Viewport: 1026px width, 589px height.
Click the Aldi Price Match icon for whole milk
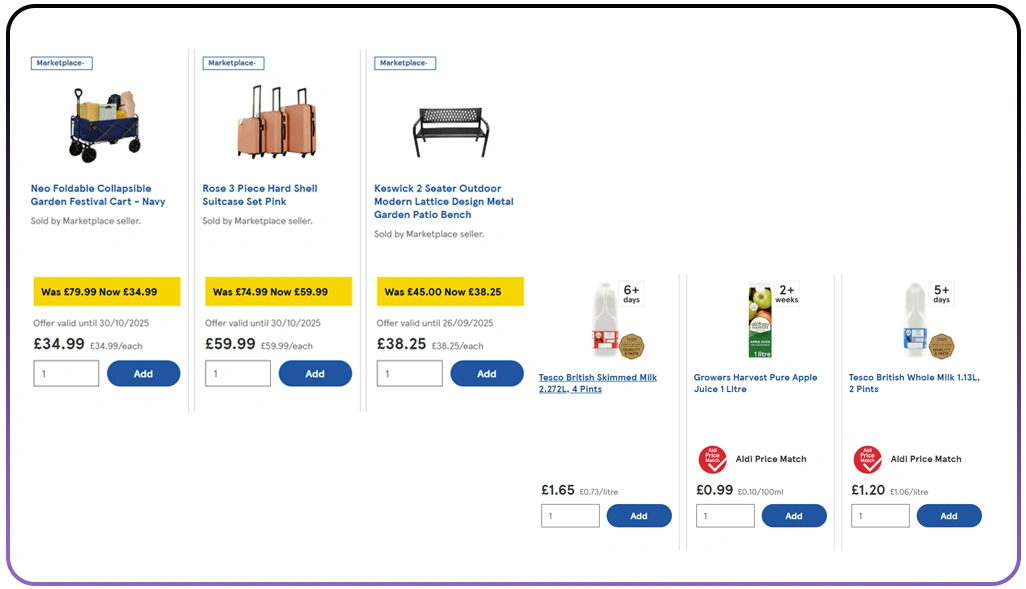click(868, 460)
